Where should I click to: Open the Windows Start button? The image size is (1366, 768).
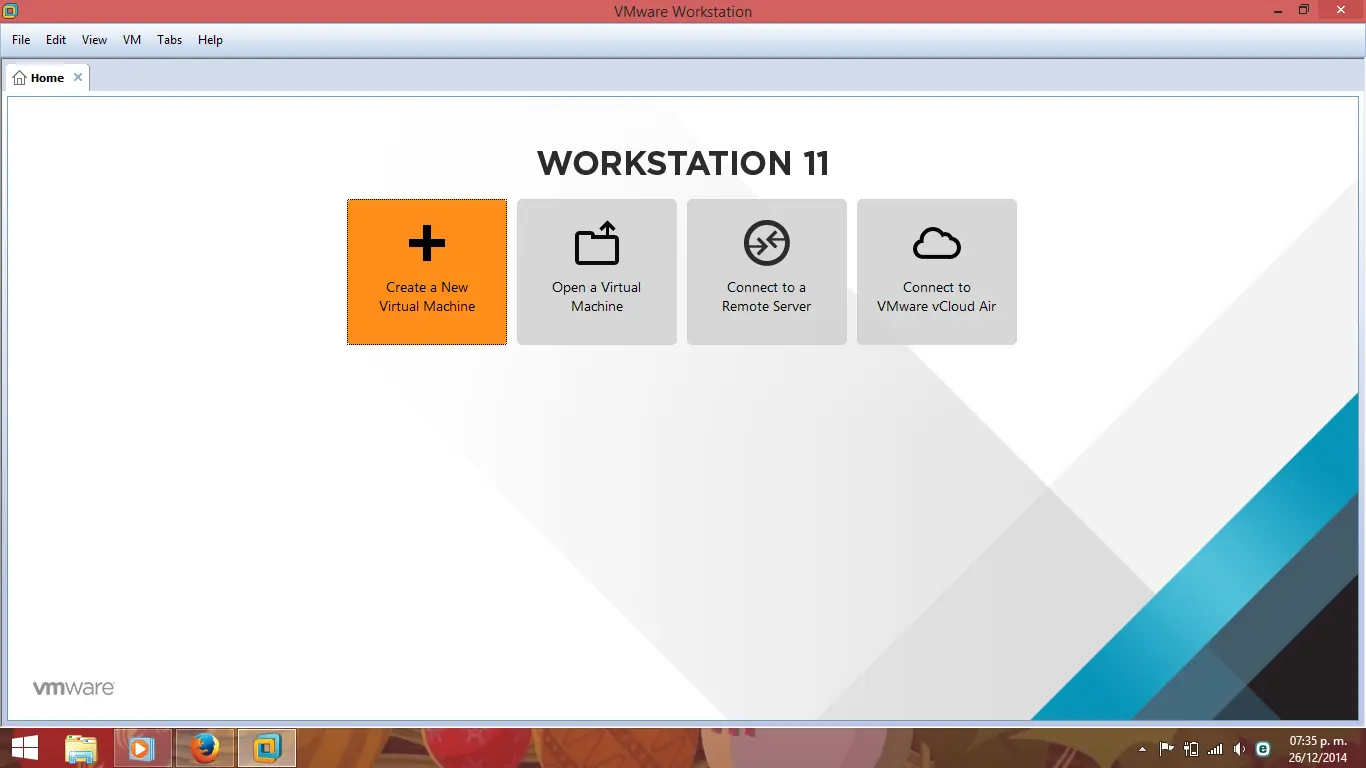25,748
